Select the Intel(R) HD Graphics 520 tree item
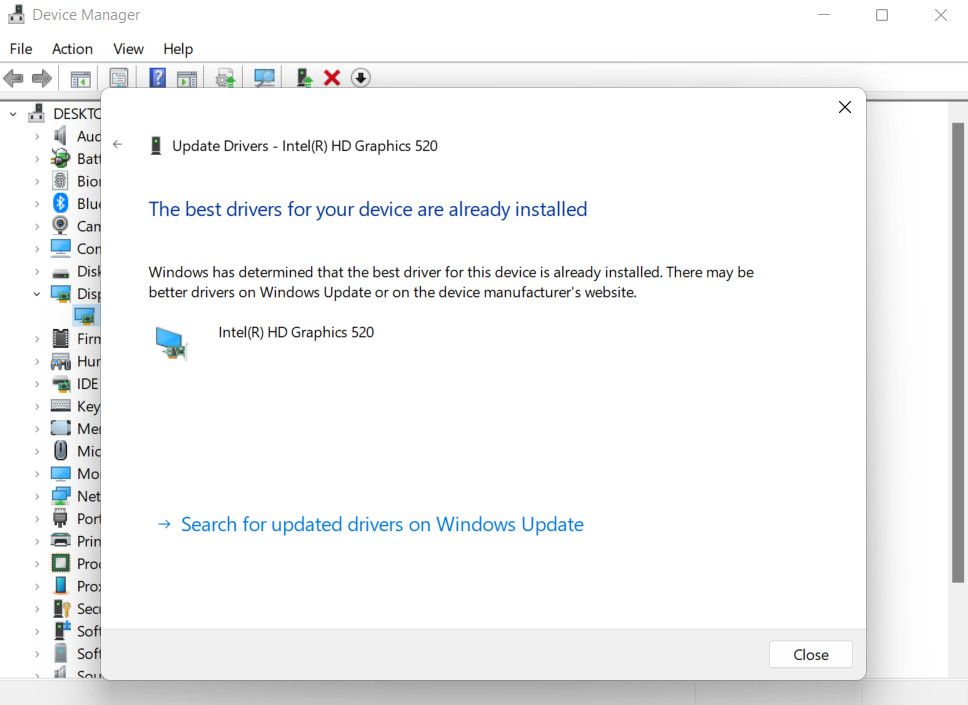The width and height of the screenshot is (968, 705). click(x=86, y=316)
